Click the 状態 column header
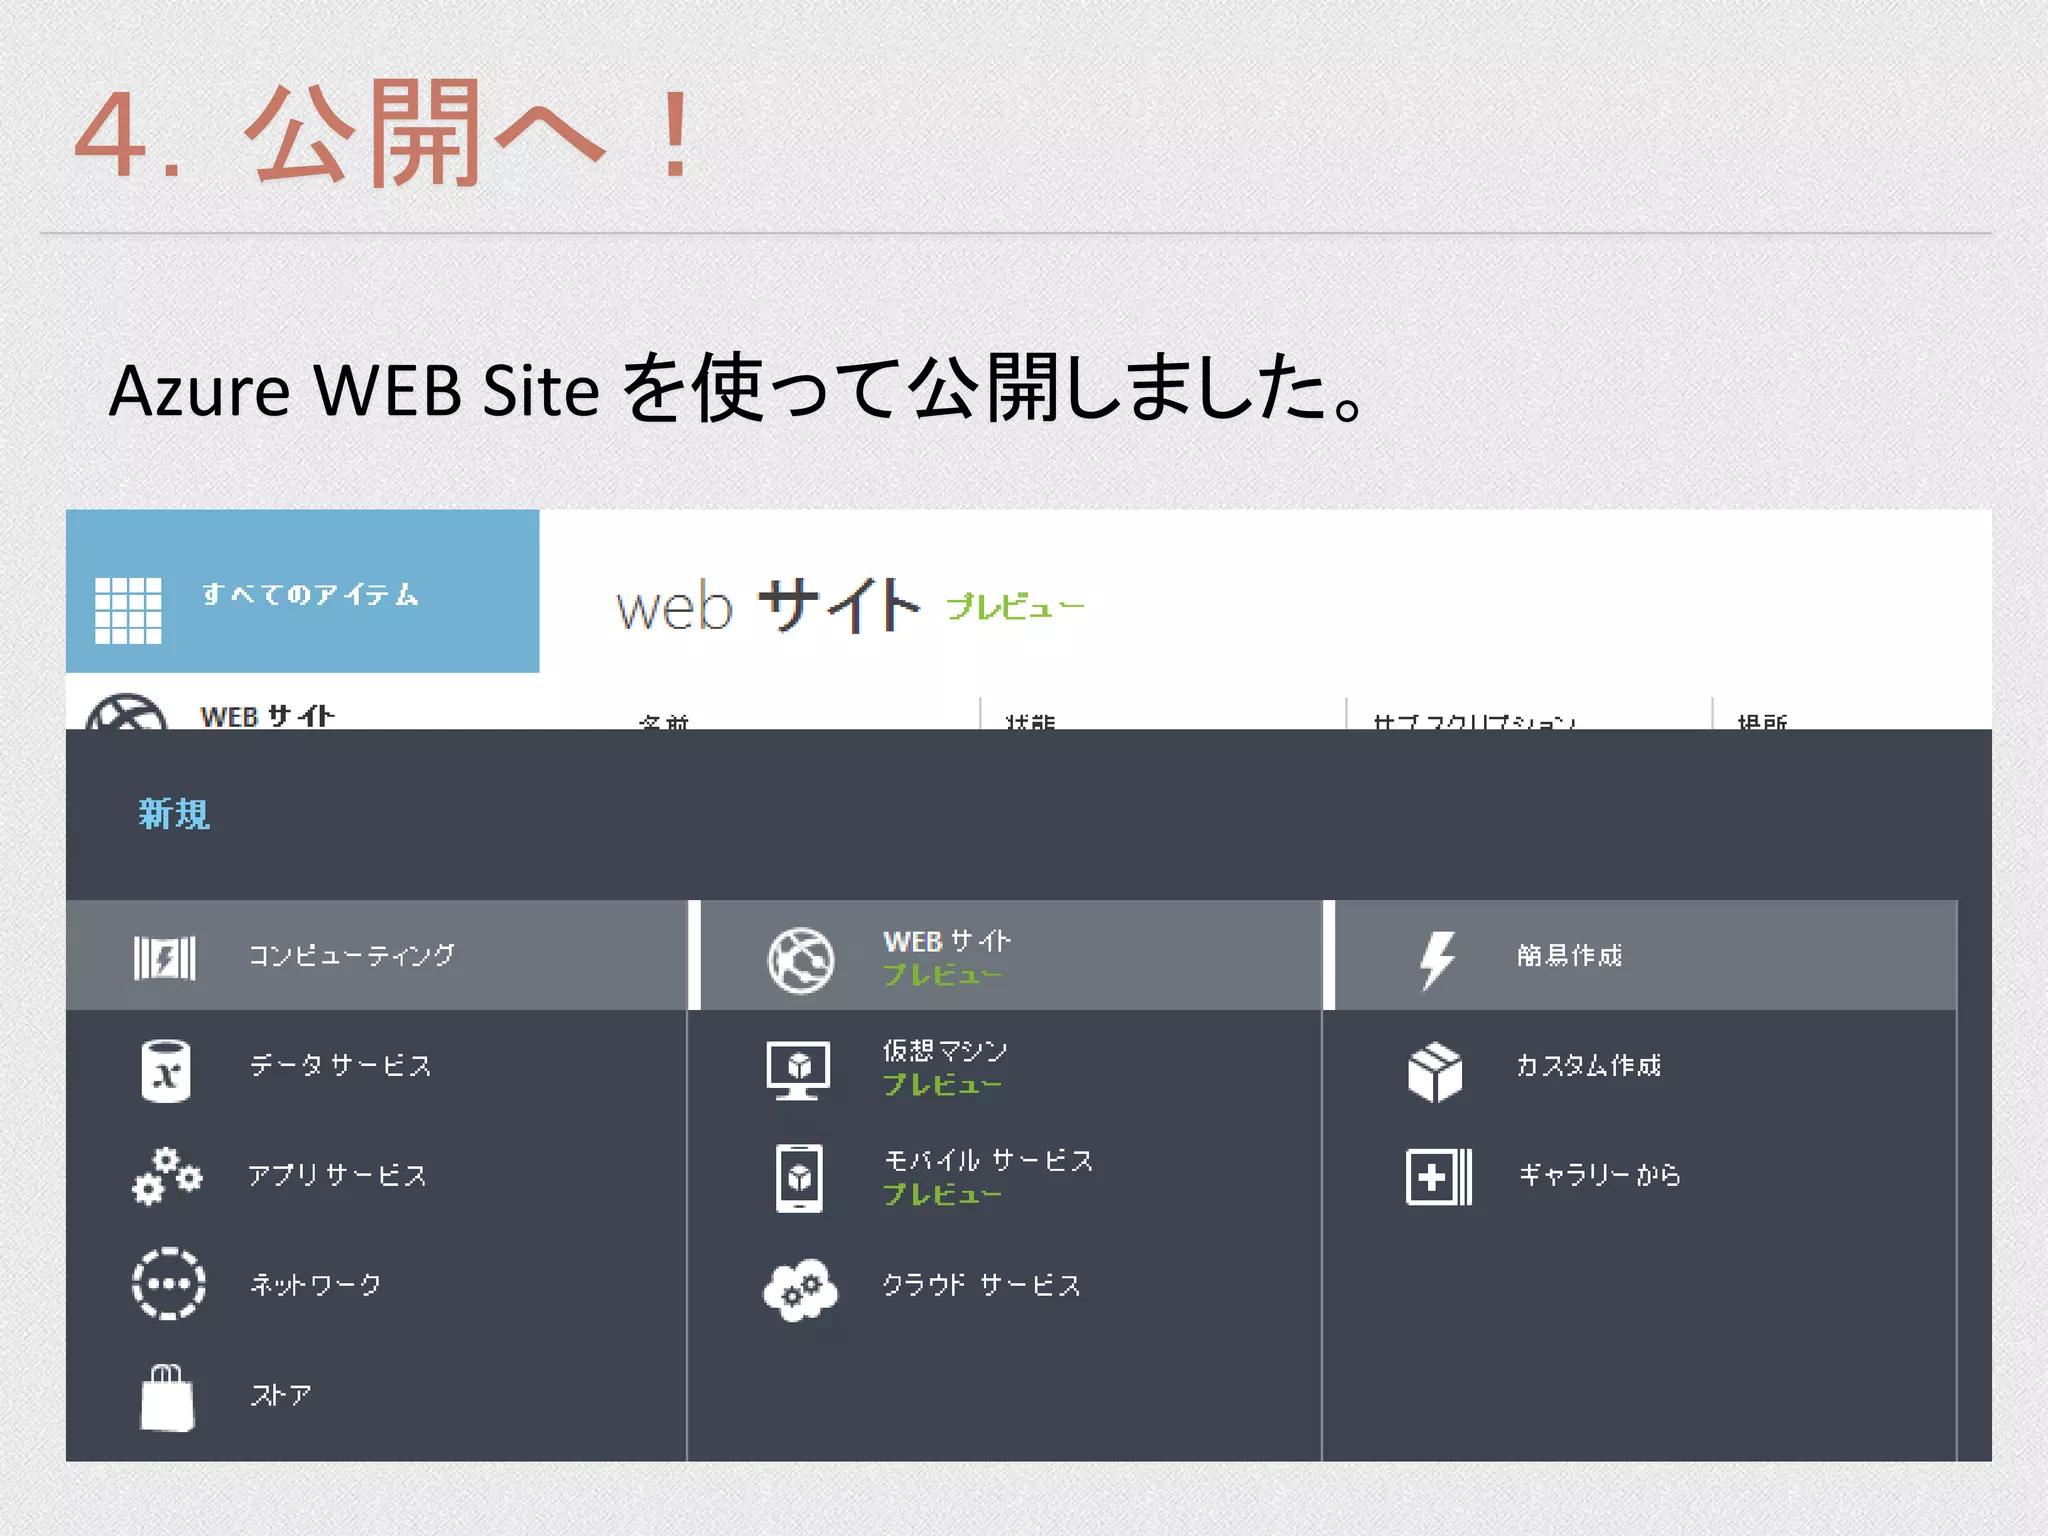Image resolution: width=2048 pixels, height=1536 pixels. pos(1030,721)
